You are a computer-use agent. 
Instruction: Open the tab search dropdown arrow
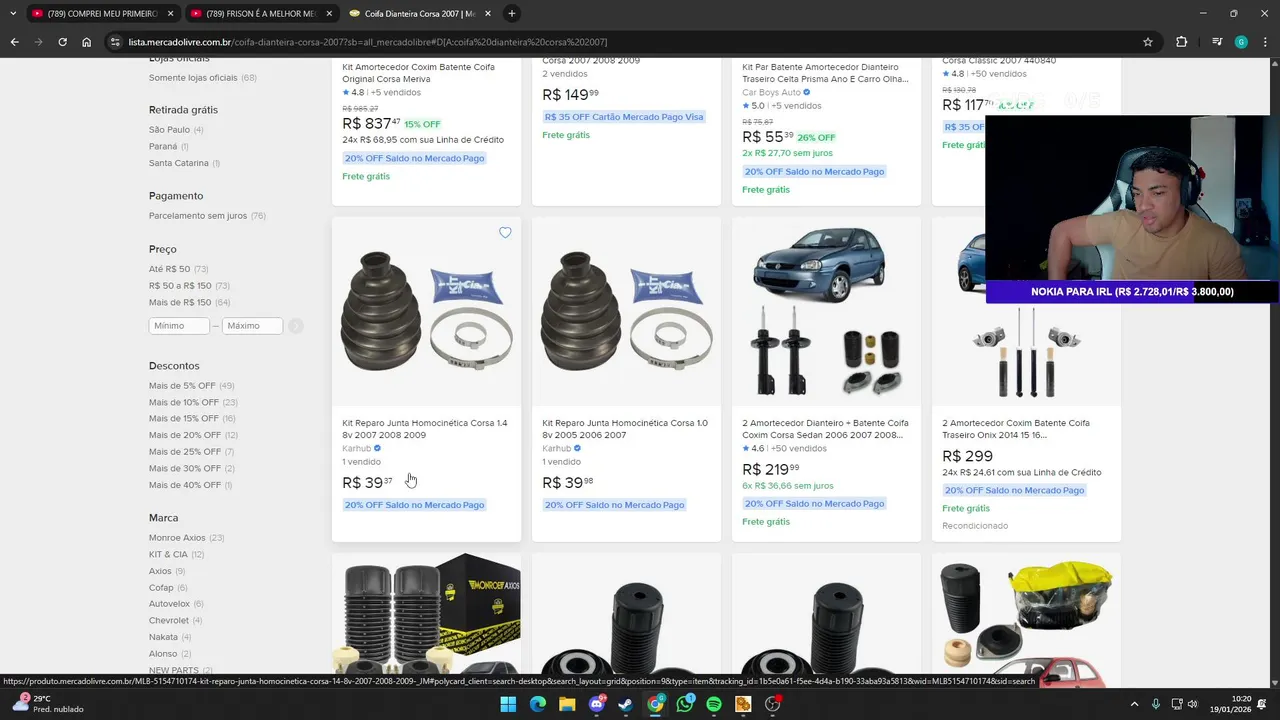(x=12, y=14)
